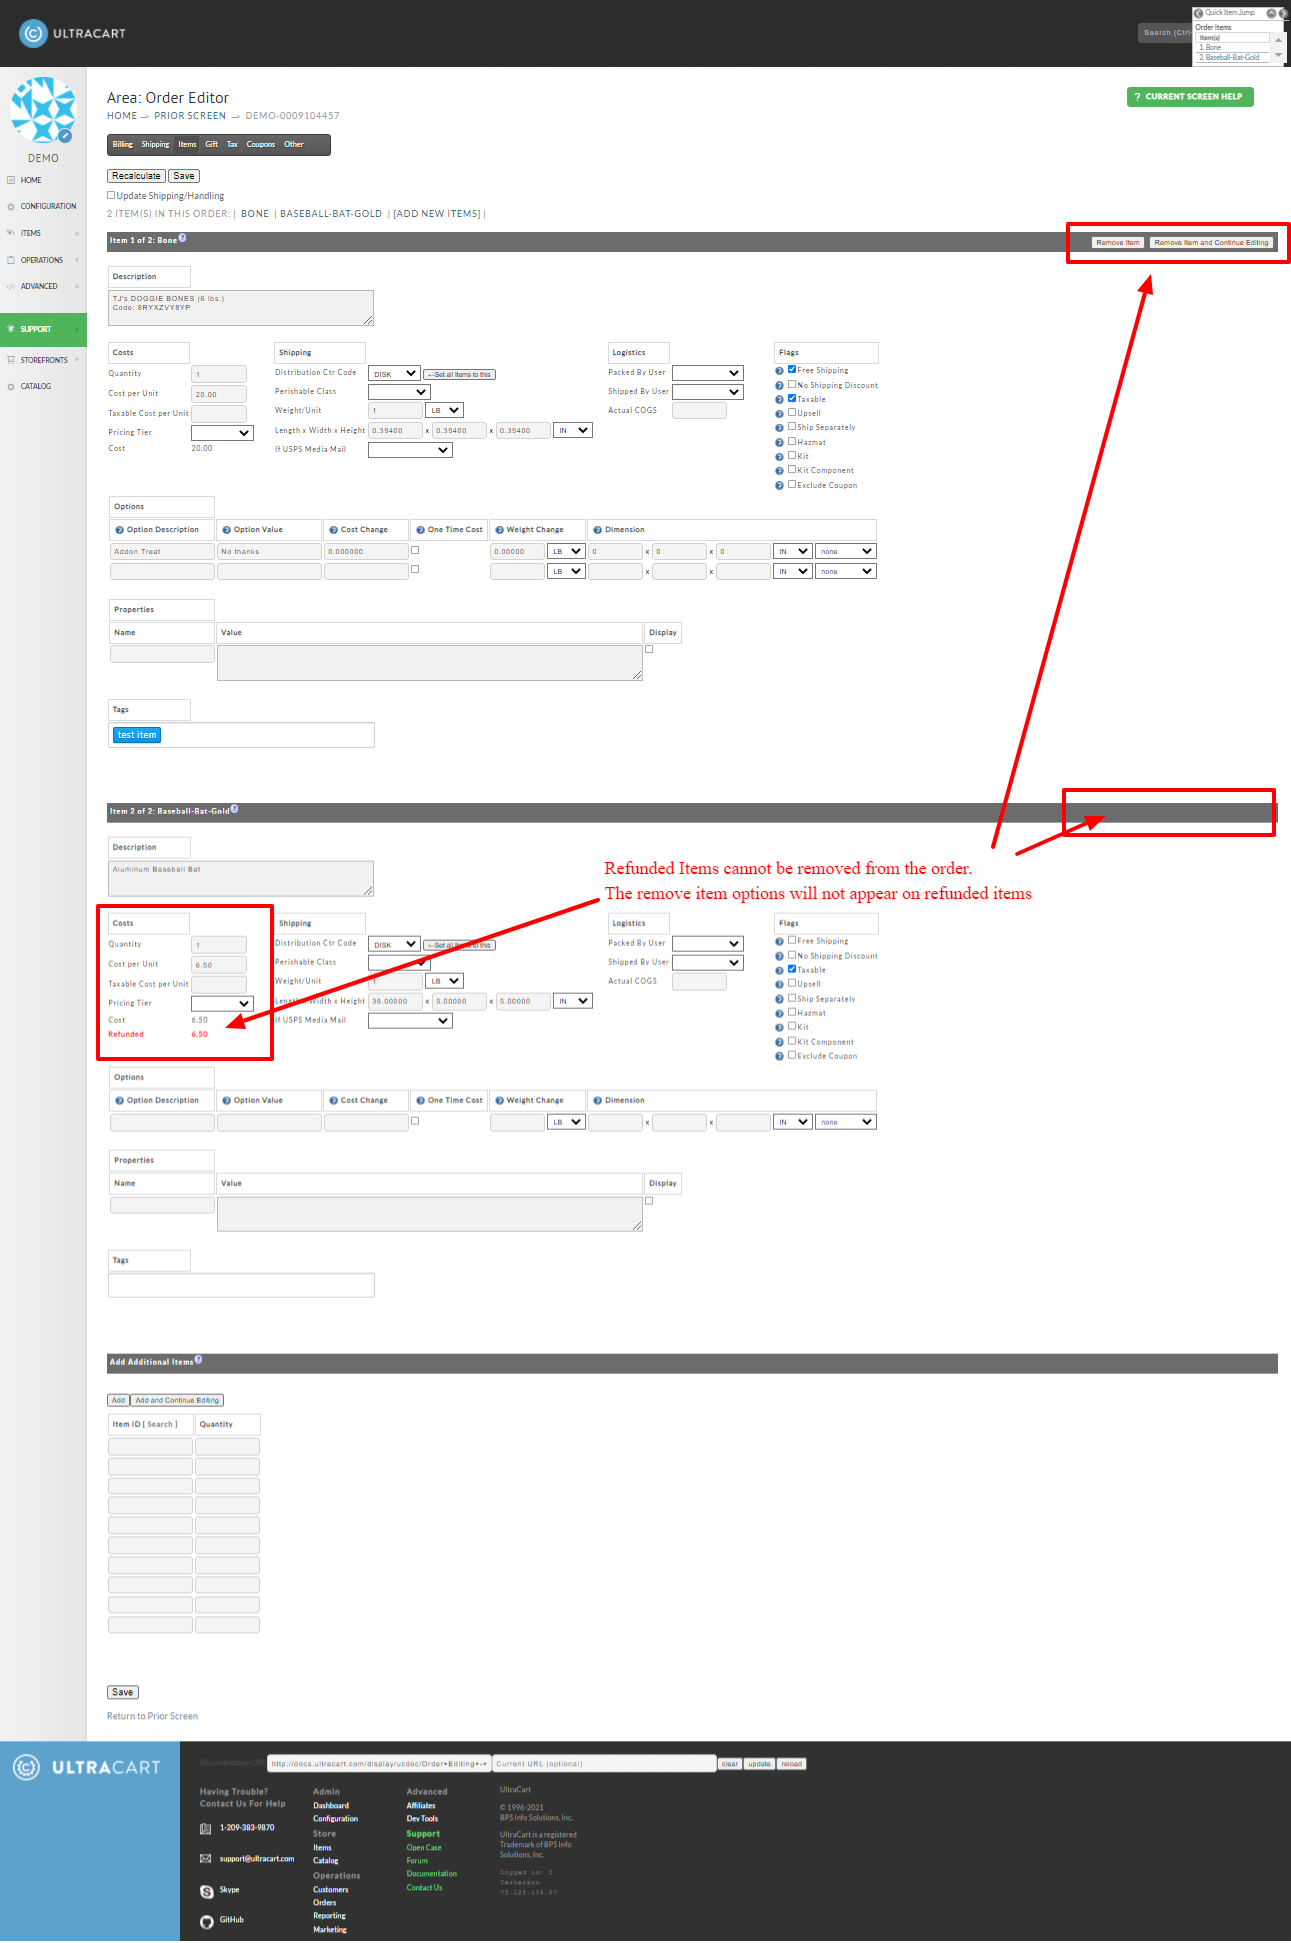Collapse the Quick Item Jump panel with up arrow
This screenshot has width=1291, height=1943.
click(x=1272, y=13)
